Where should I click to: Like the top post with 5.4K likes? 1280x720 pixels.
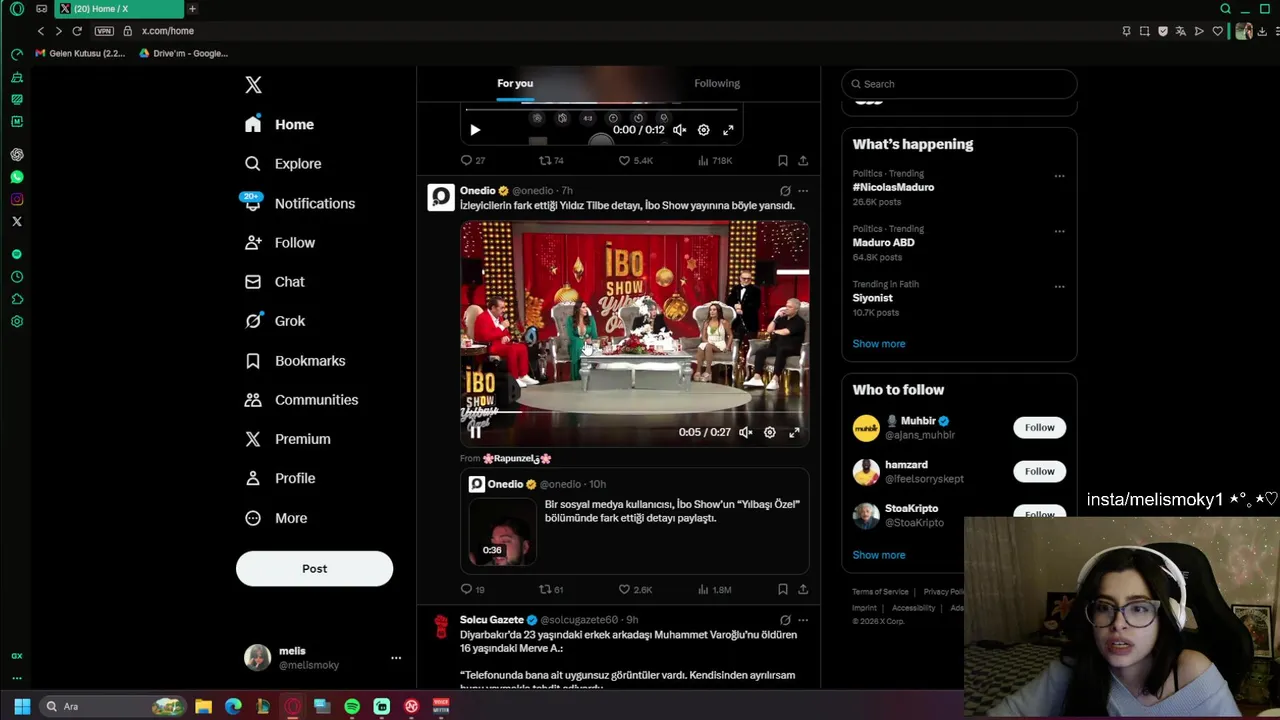[624, 160]
